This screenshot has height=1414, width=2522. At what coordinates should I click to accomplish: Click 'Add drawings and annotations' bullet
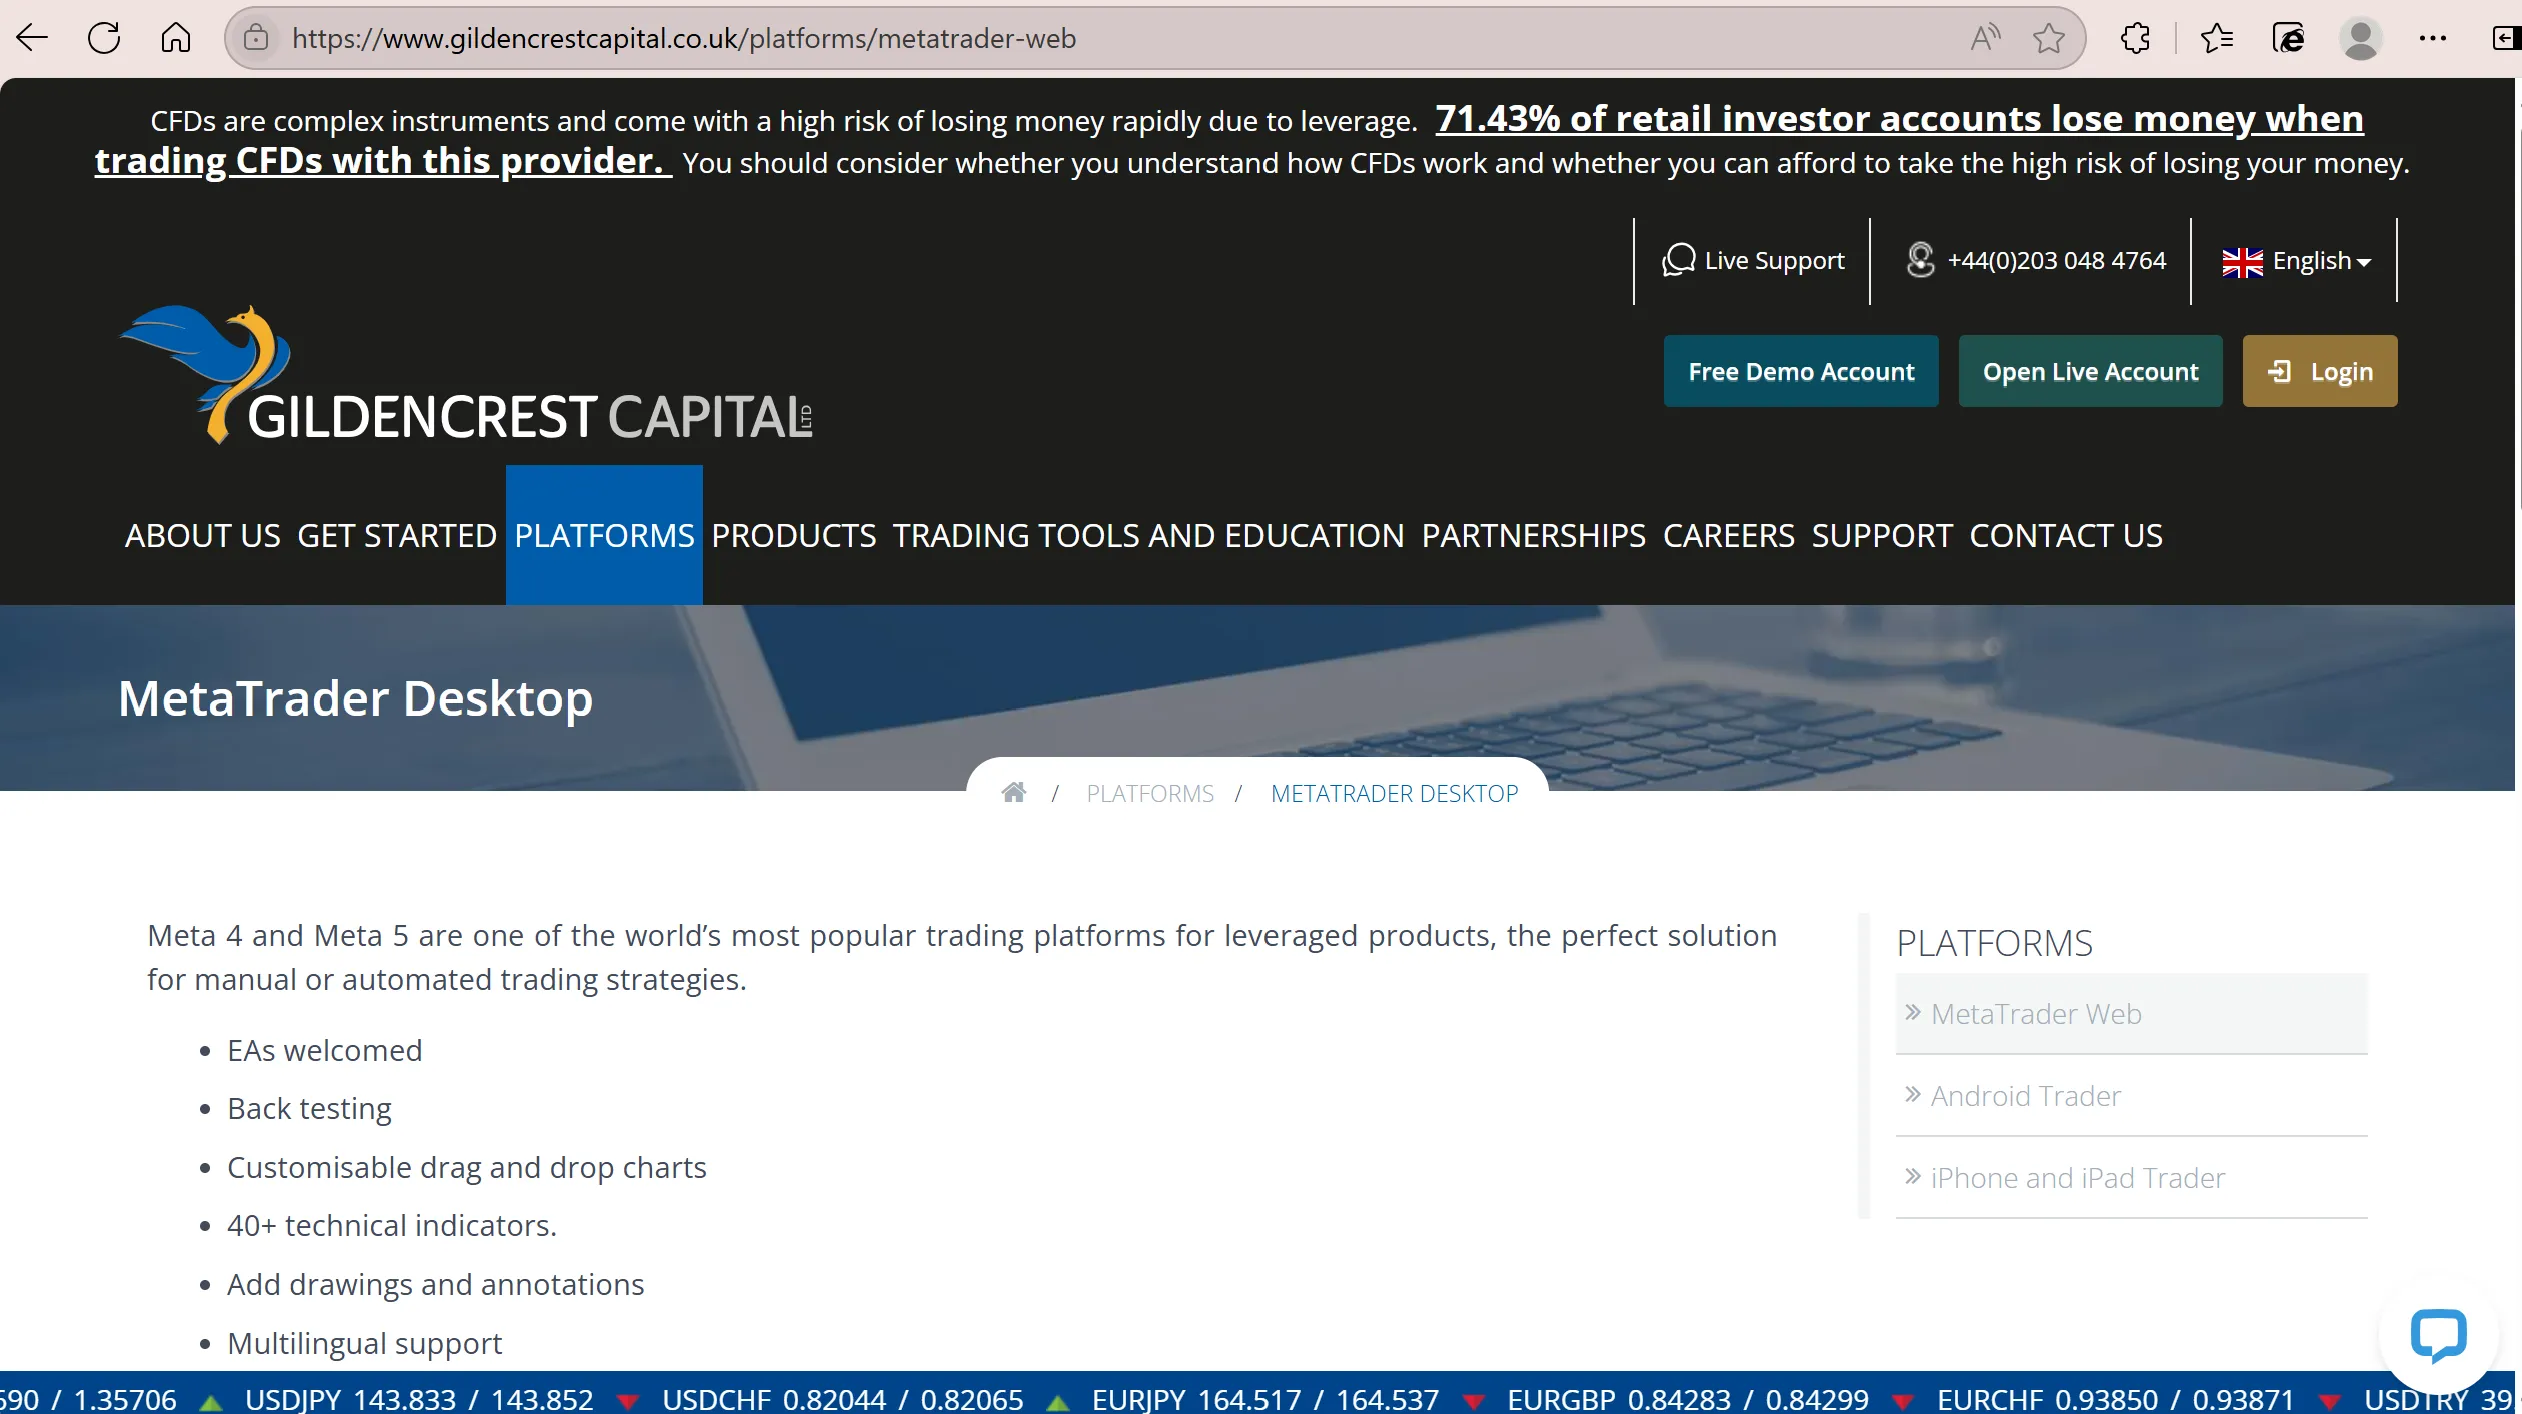click(435, 1284)
